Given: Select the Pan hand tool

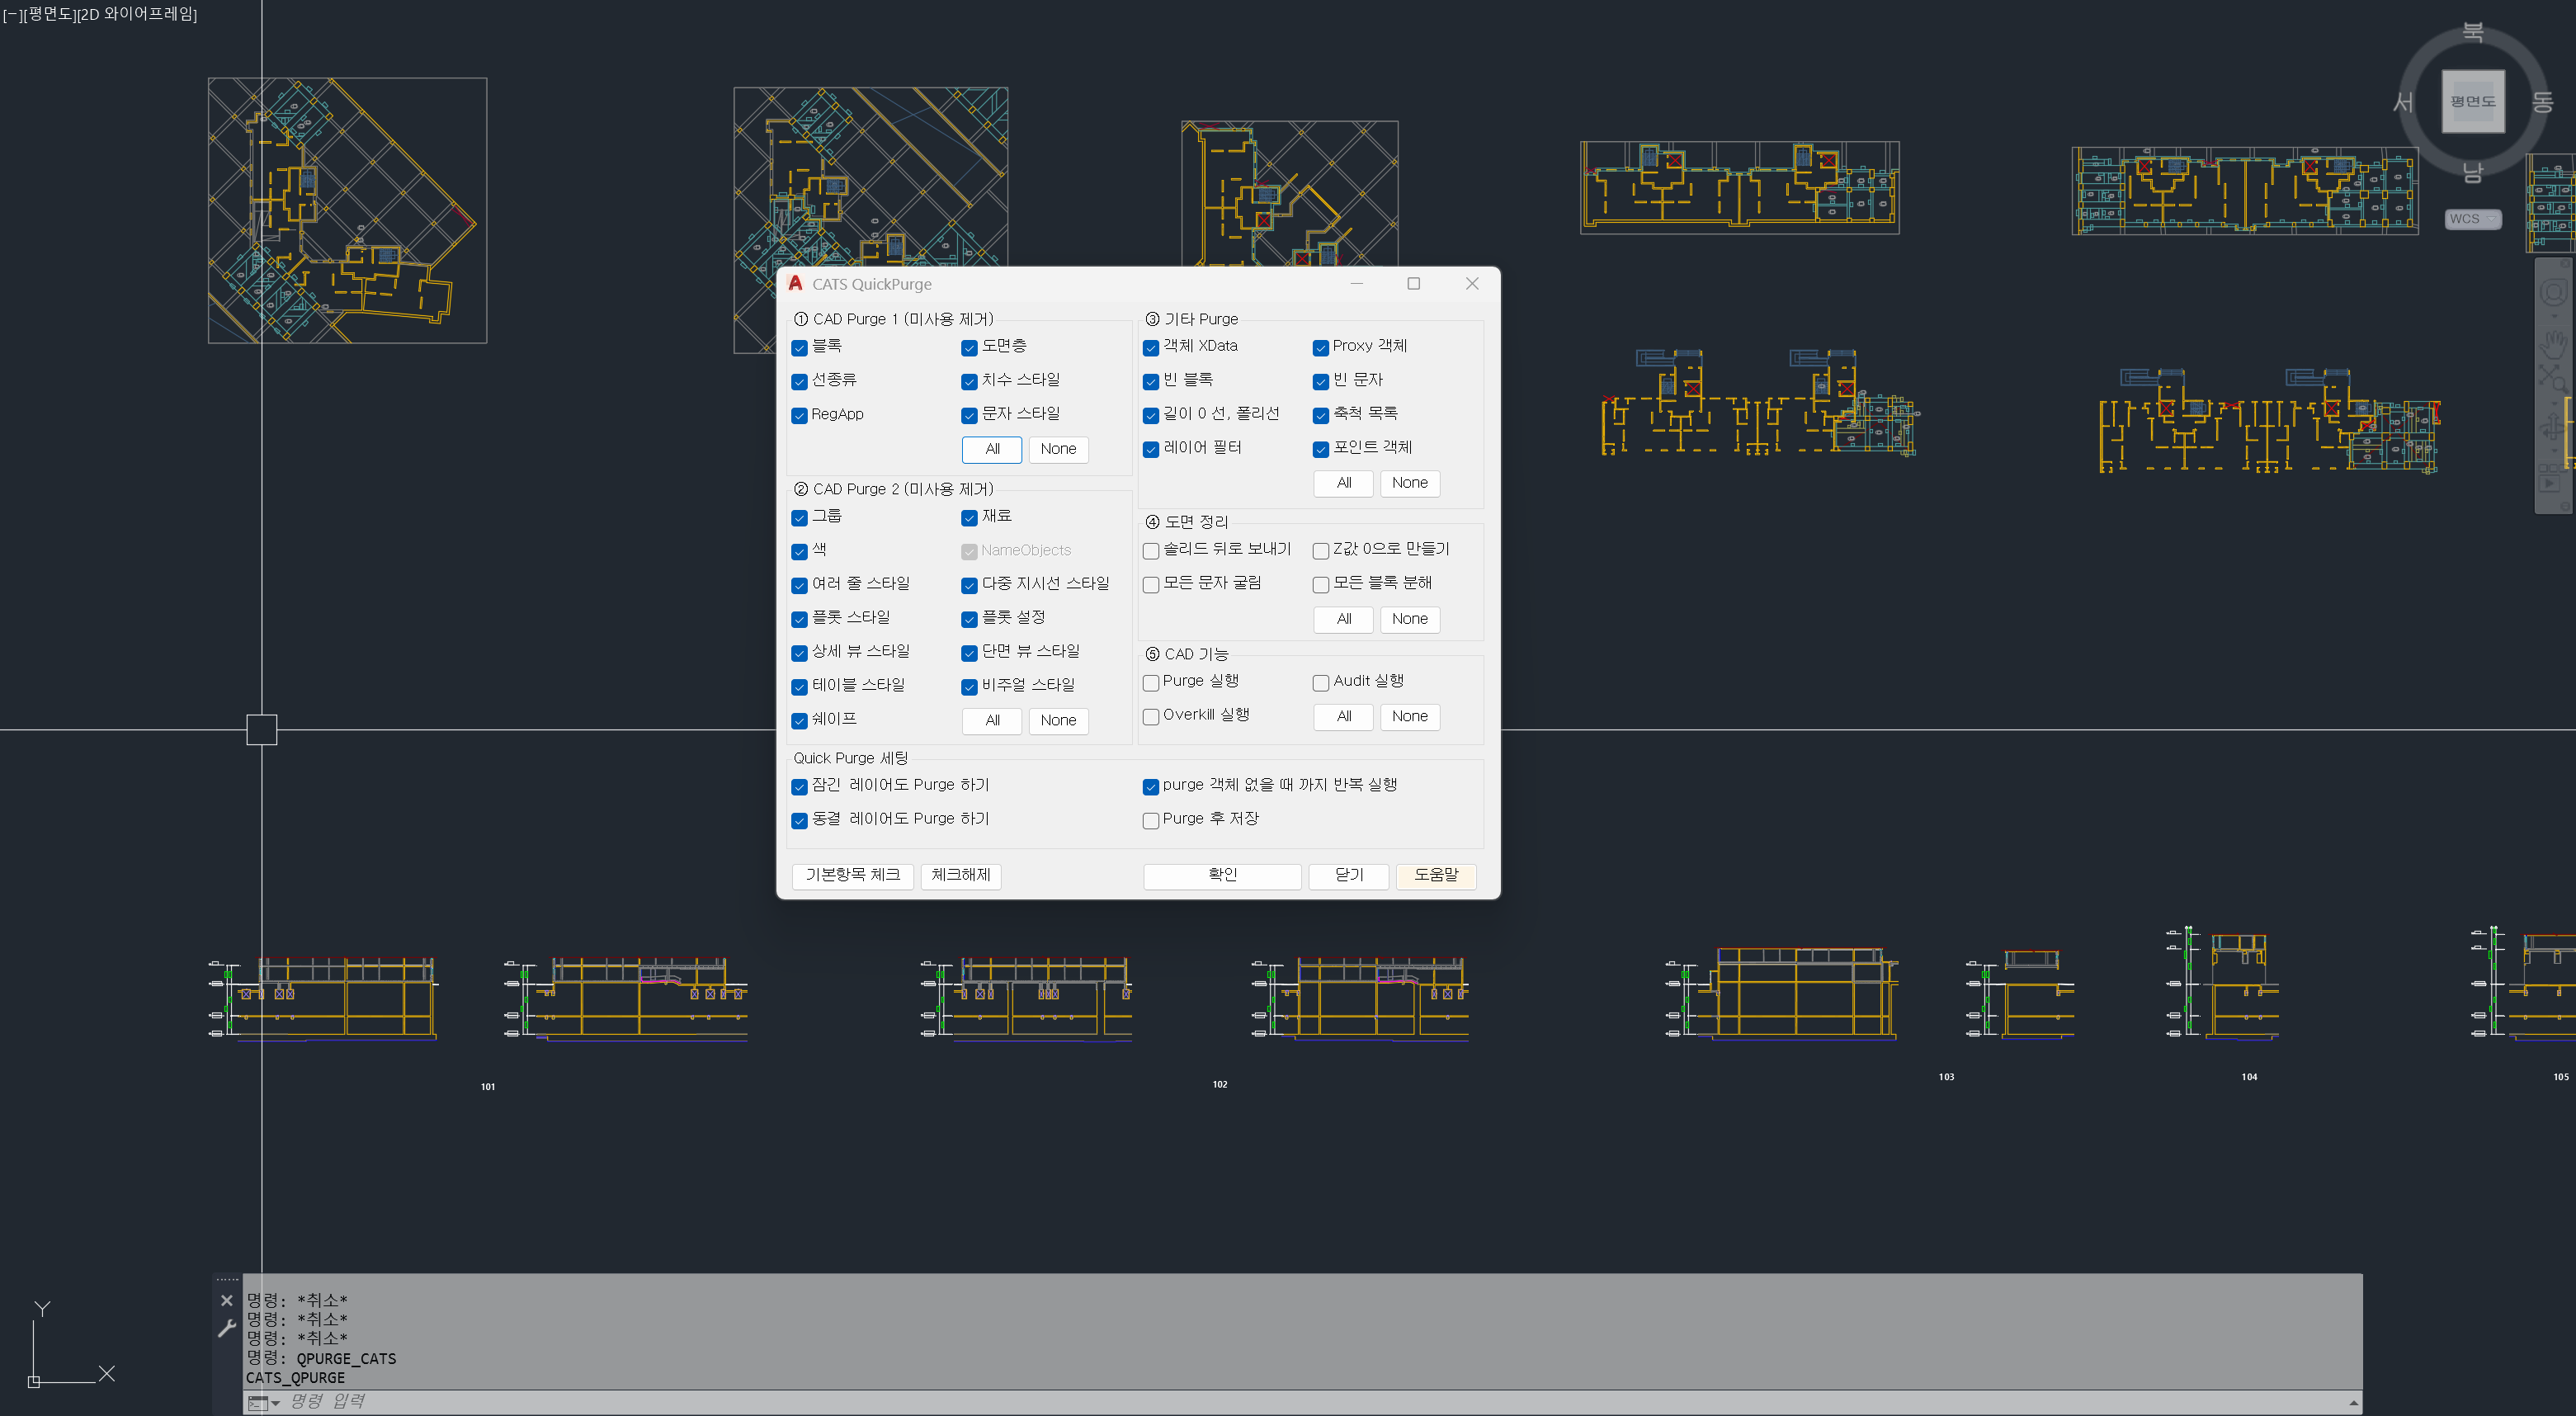Looking at the screenshot, I should [x=2553, y=343].
